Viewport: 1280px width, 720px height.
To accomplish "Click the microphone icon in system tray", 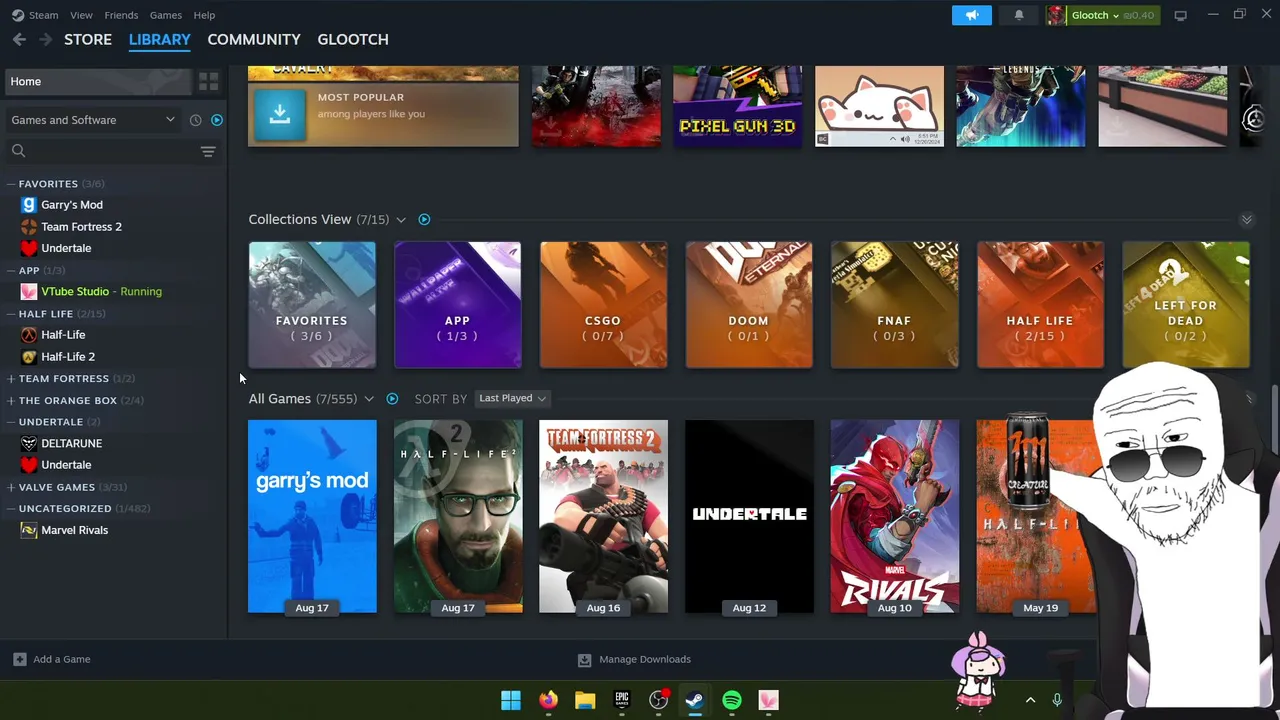I will 1057,700.
